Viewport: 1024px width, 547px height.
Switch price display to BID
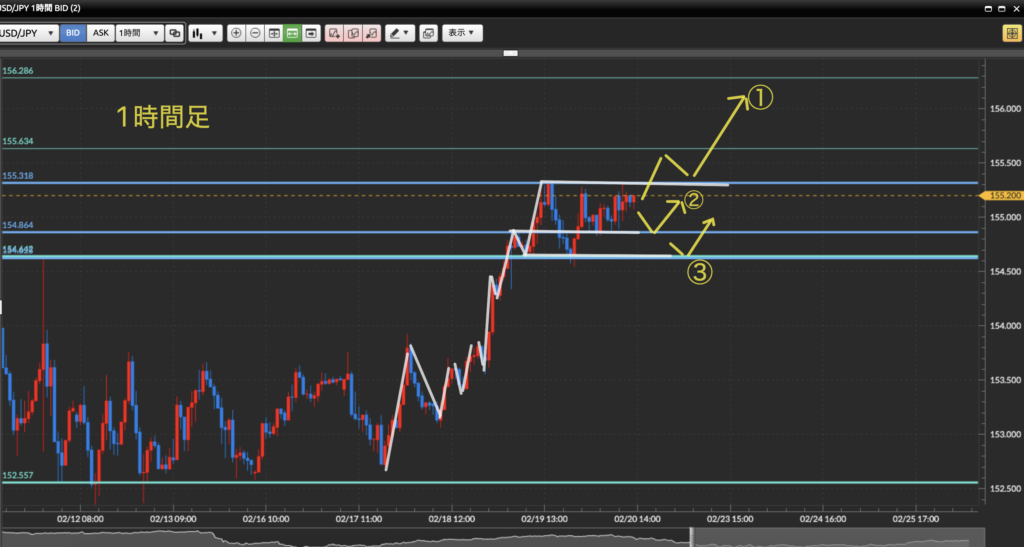pos(73,33)
